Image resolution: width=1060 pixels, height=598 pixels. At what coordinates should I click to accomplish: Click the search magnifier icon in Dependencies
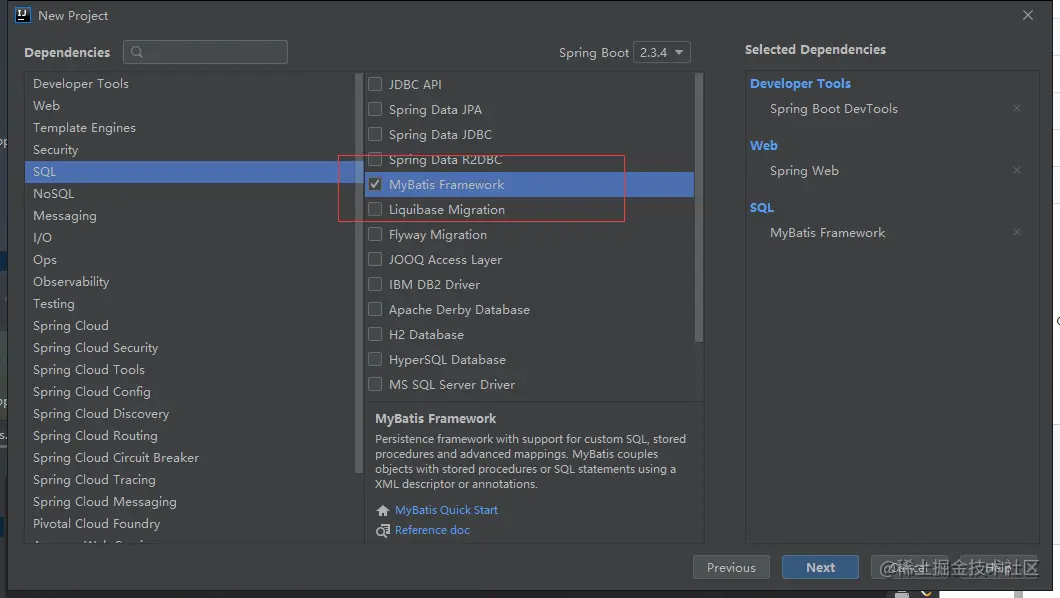pos(137,52)
